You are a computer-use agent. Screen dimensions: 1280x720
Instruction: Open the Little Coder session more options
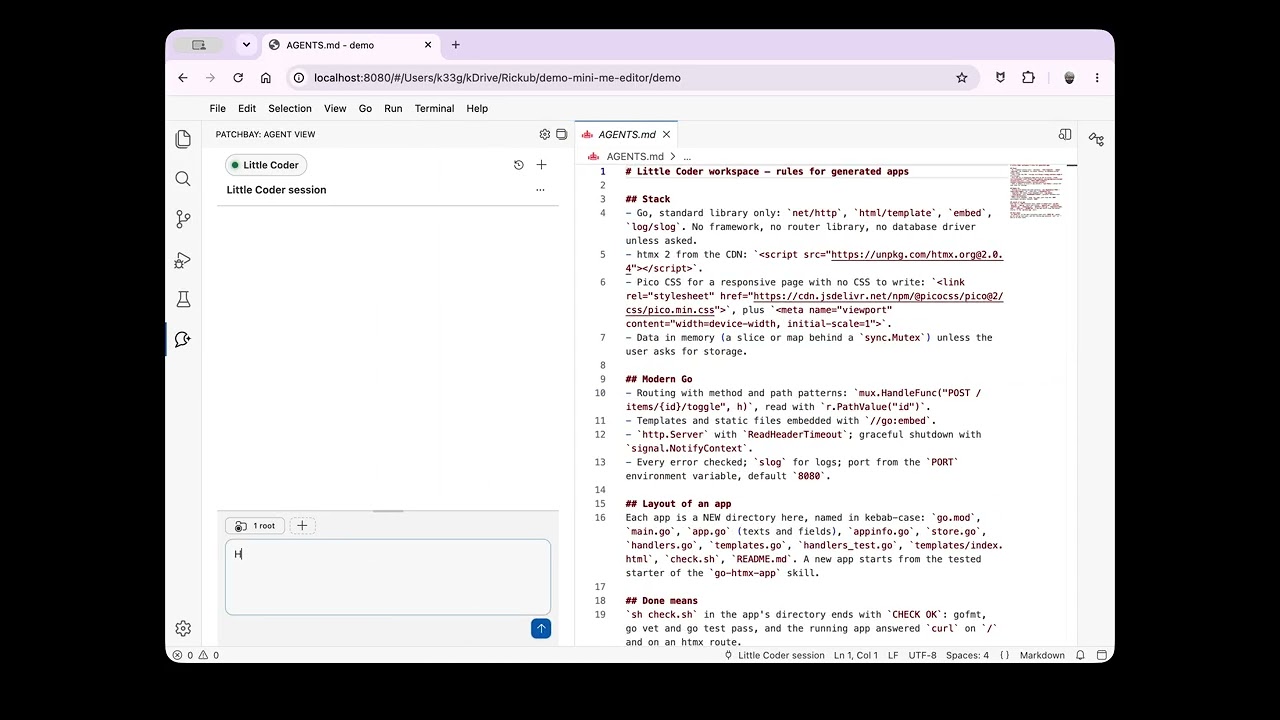click(x=540, y=190)
